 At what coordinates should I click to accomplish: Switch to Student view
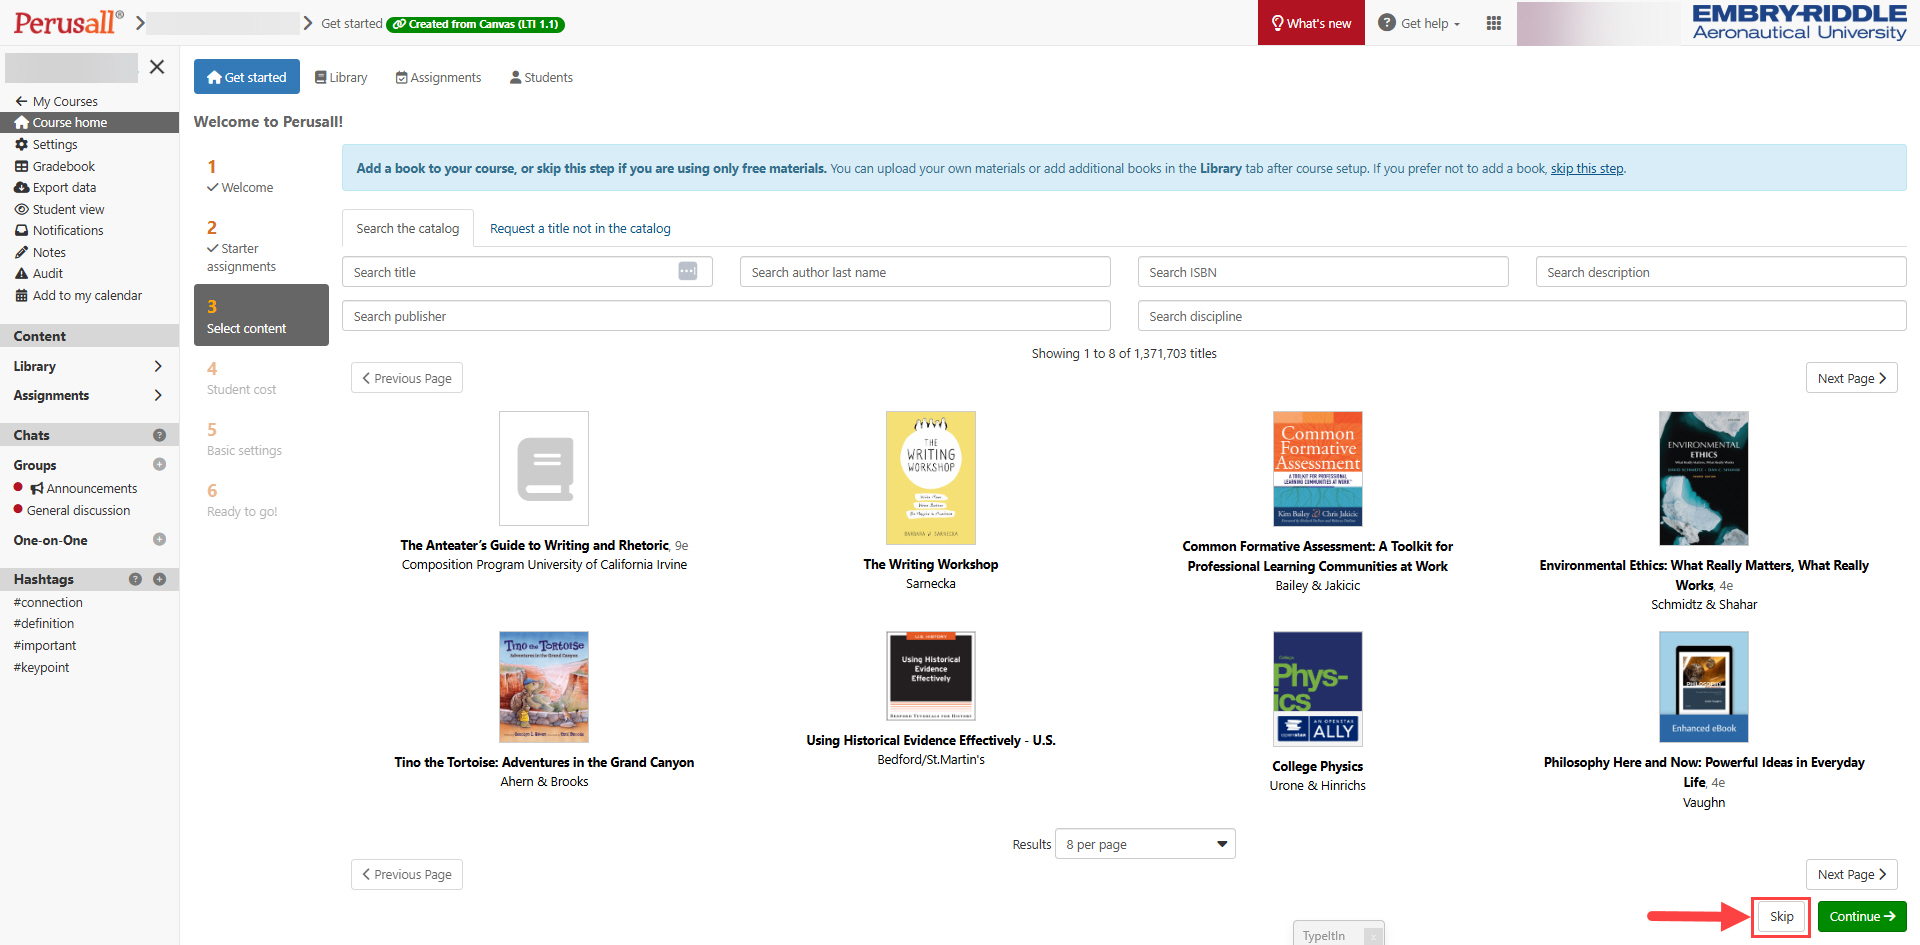(59, 209)
